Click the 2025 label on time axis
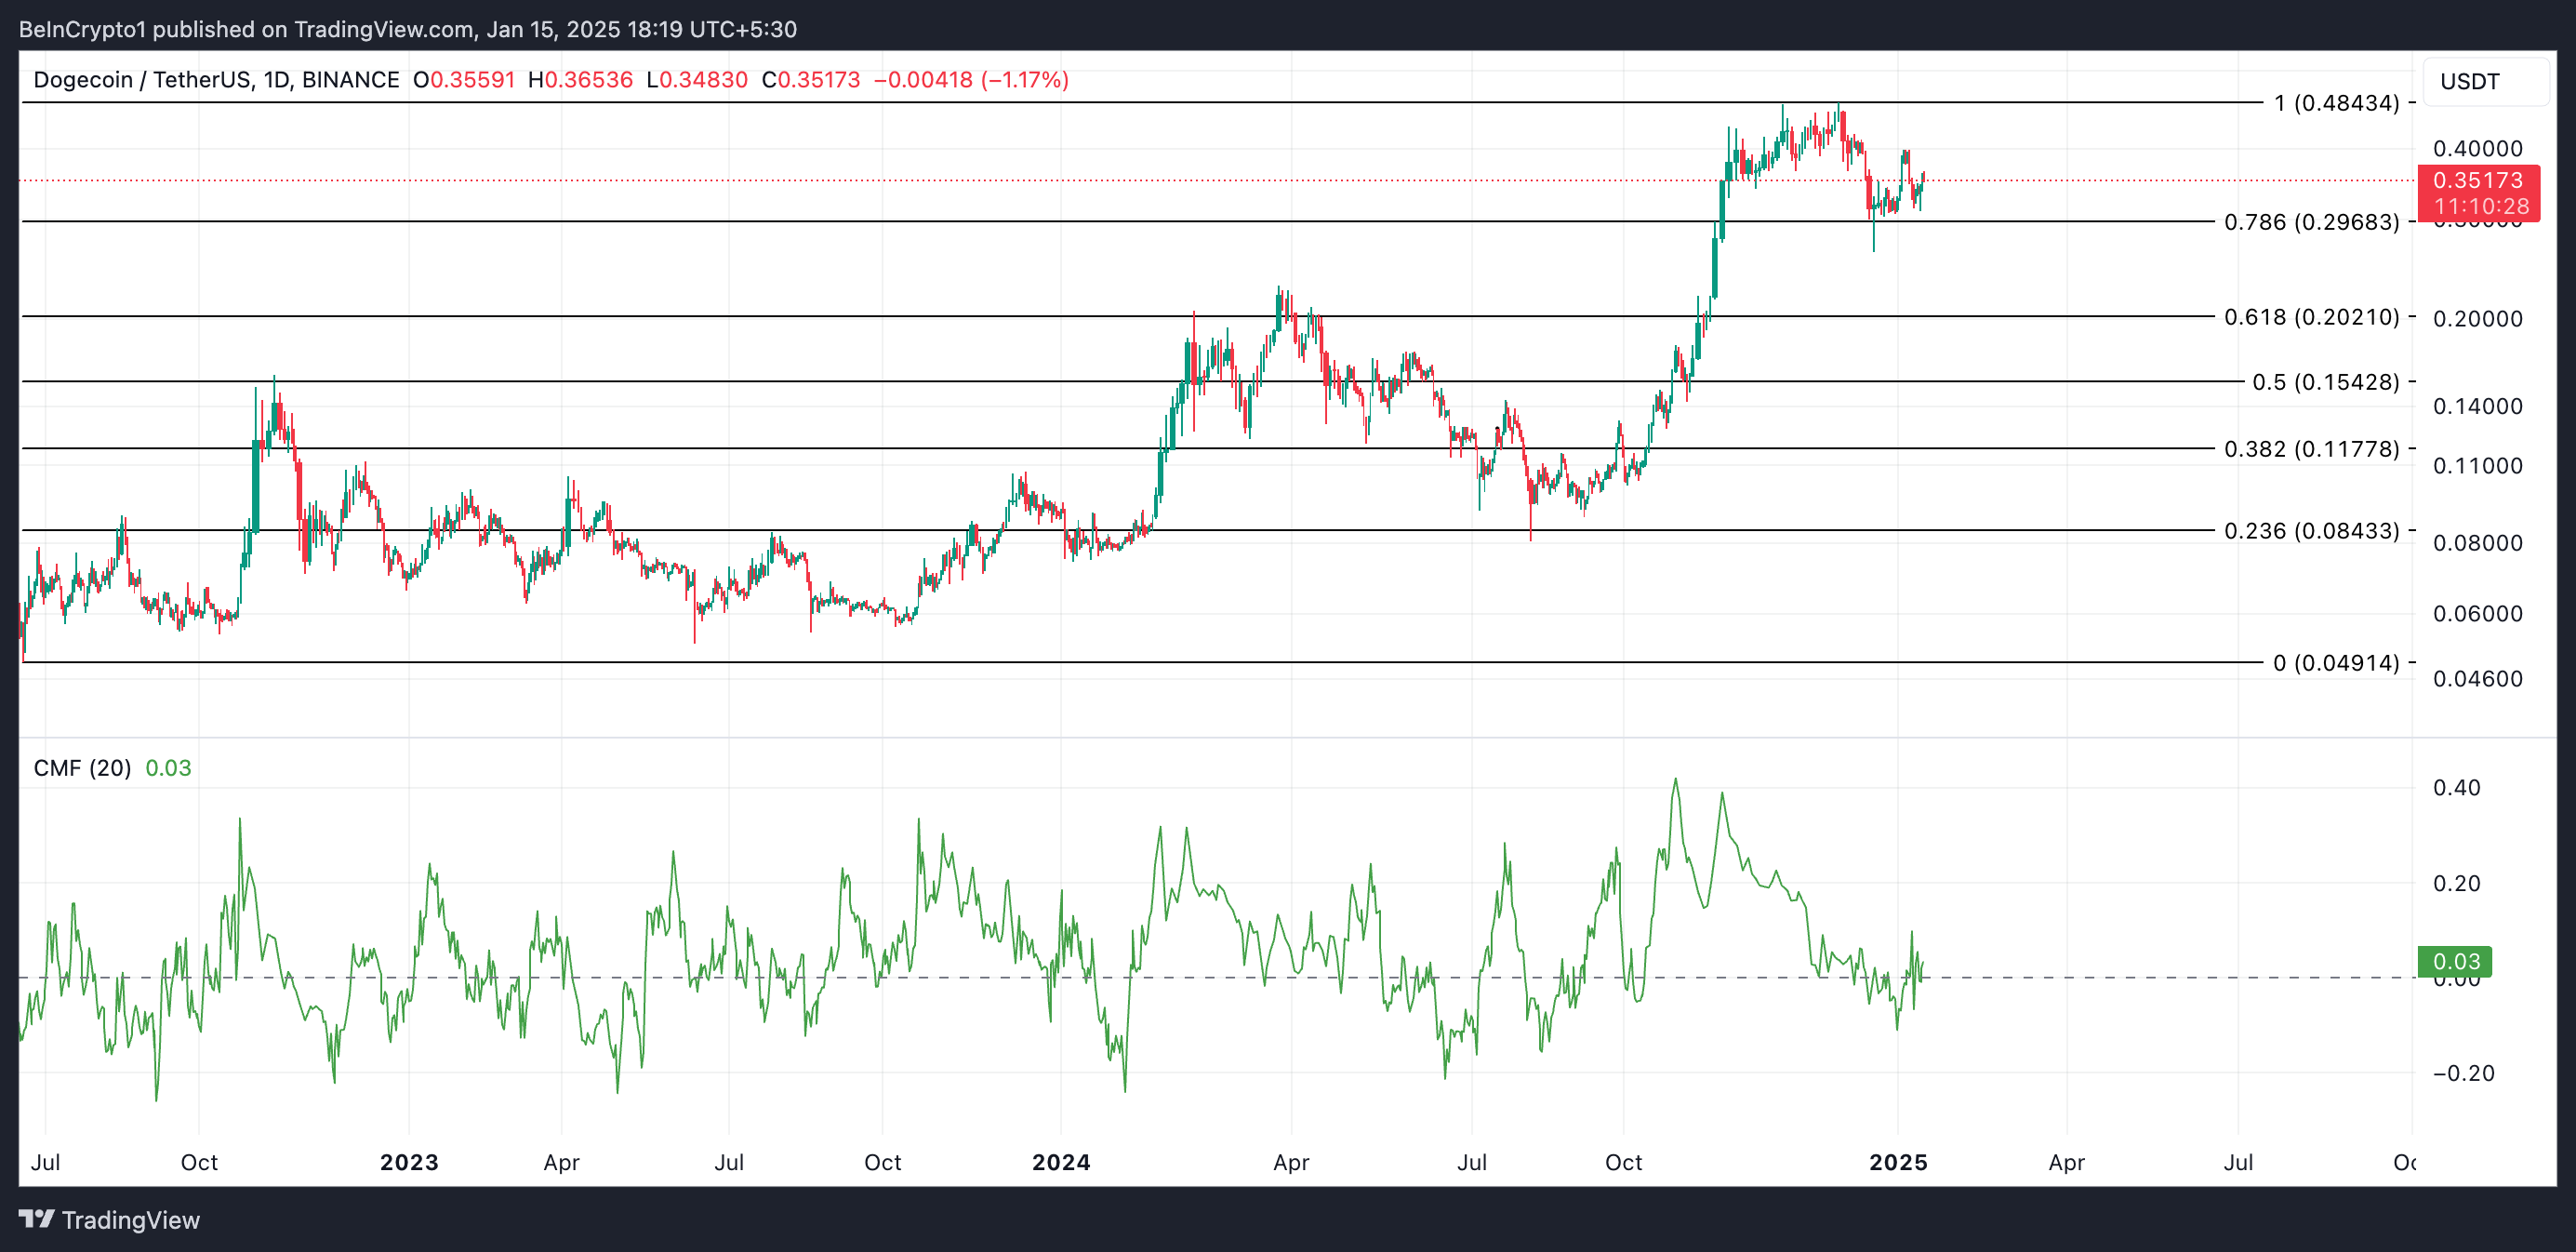Viewport: 2576px width, 1252px height. click(1898, 1162)
